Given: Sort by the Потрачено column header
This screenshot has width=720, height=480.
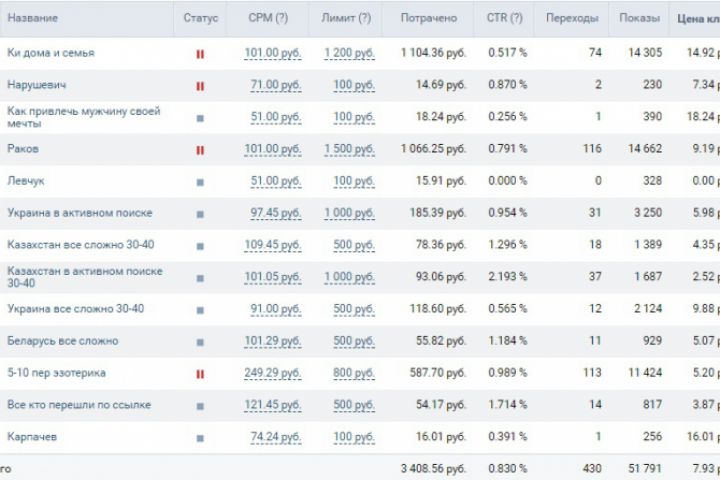Looking at the screenshot, I should 428,18.
